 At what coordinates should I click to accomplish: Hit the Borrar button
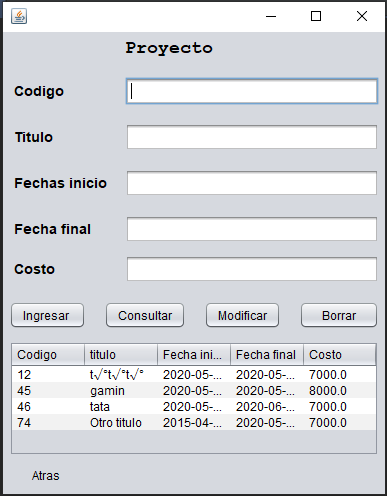click(x=339, y=315)
